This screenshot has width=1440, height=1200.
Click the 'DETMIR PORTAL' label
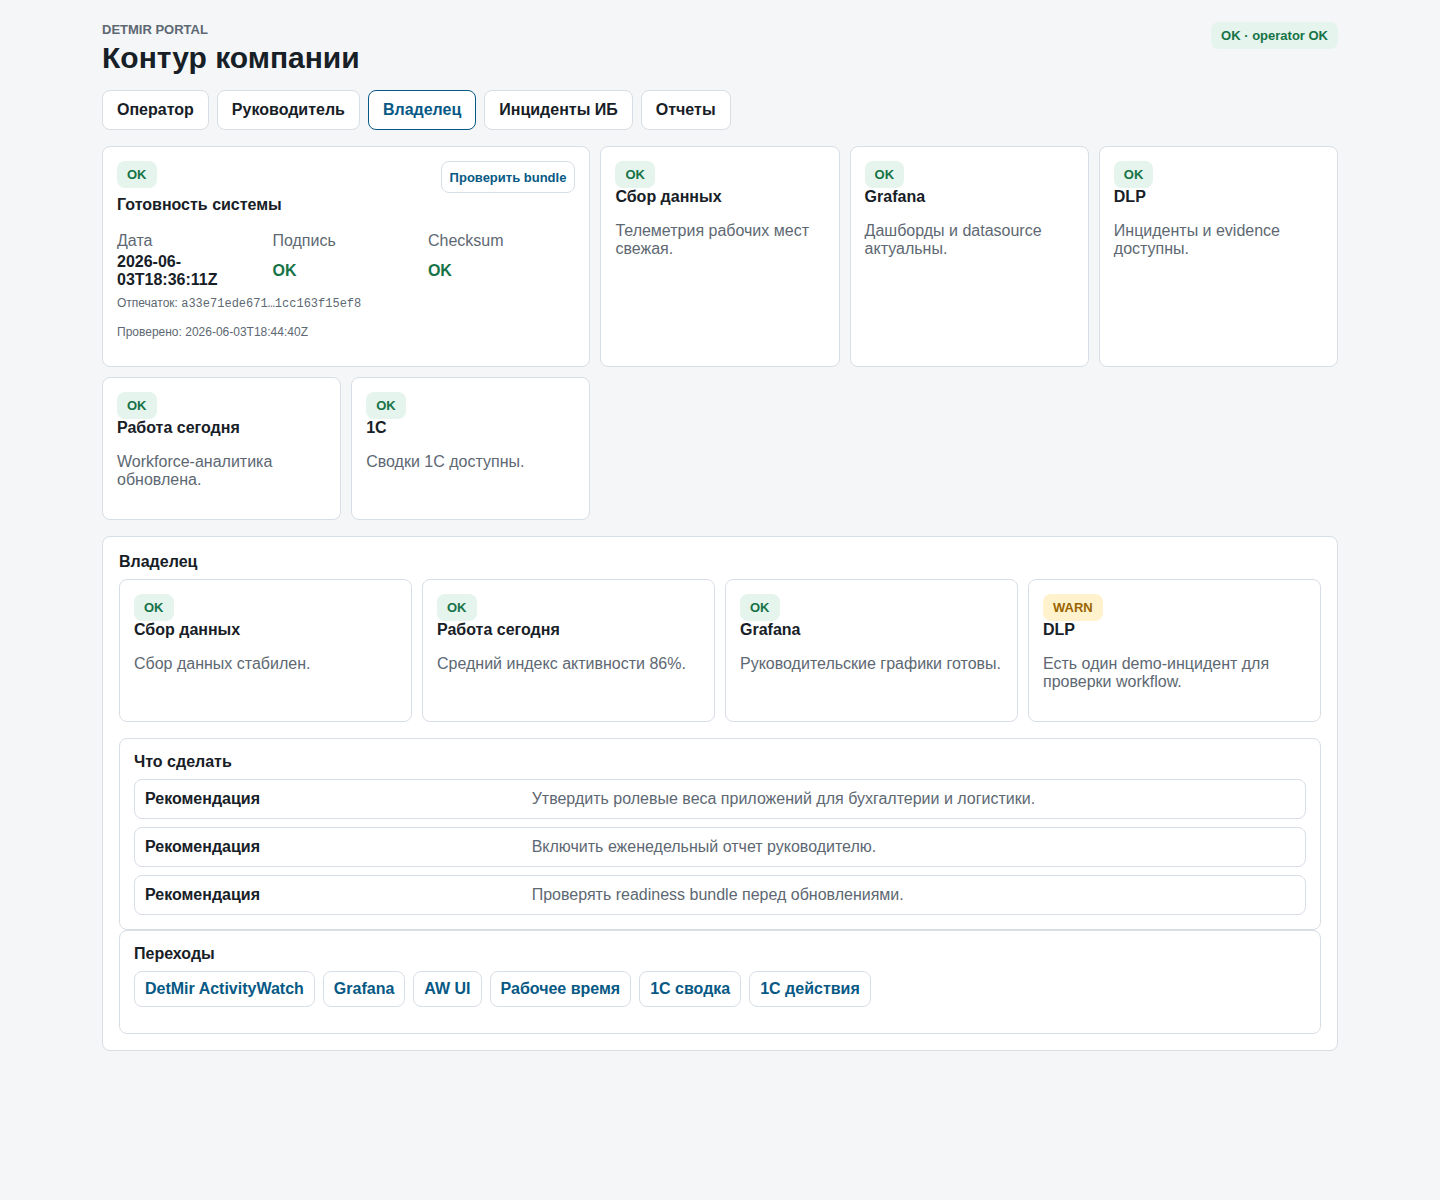(x=155, y=30)
